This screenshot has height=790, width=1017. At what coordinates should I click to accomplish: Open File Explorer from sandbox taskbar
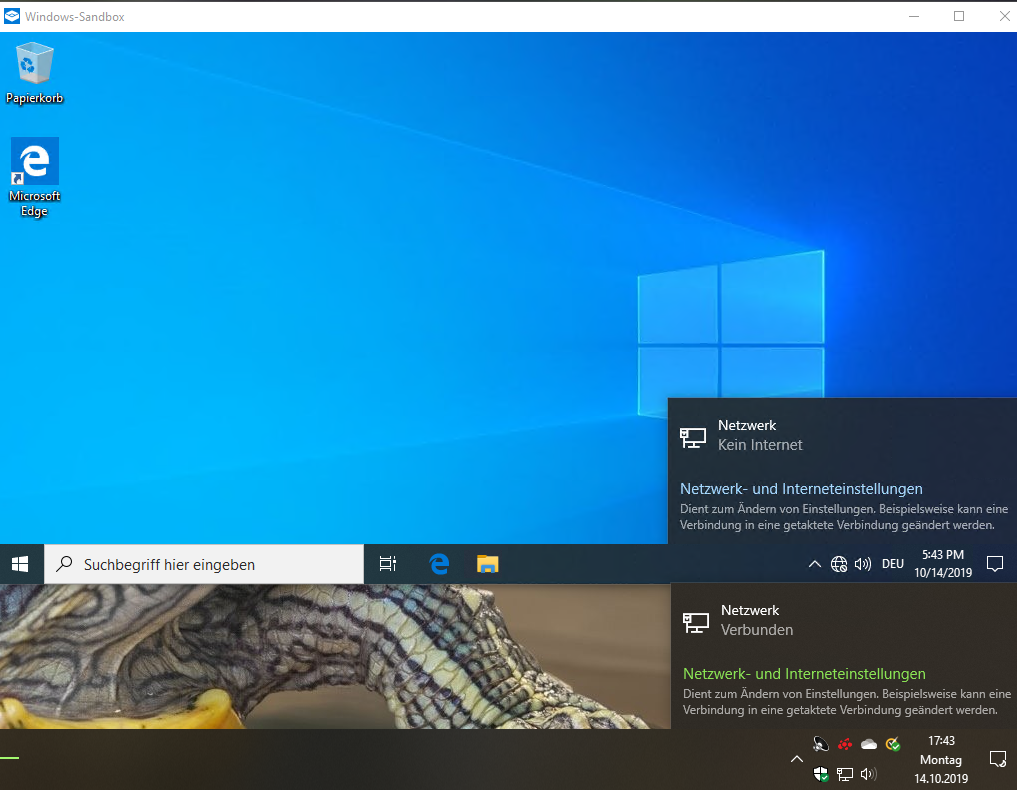pos(488,564)
